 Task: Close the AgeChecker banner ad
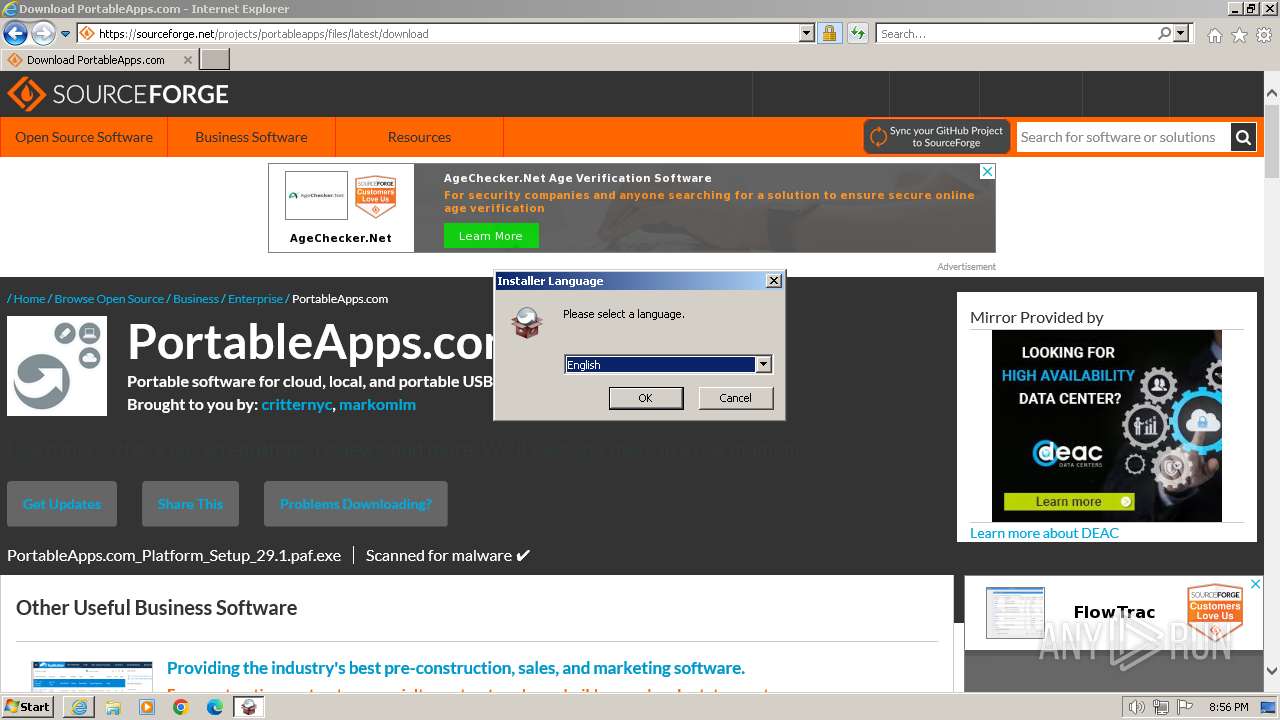(987, 172)
